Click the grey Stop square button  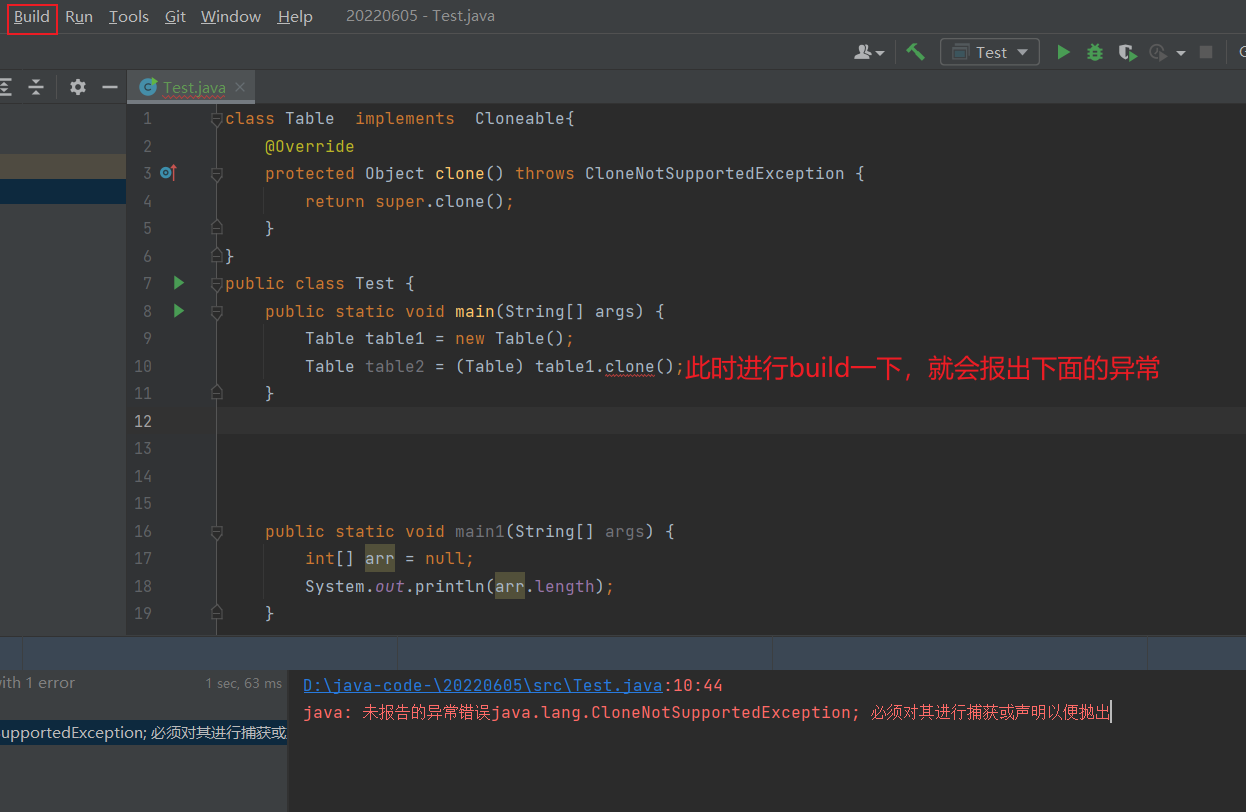(1206, 52)
